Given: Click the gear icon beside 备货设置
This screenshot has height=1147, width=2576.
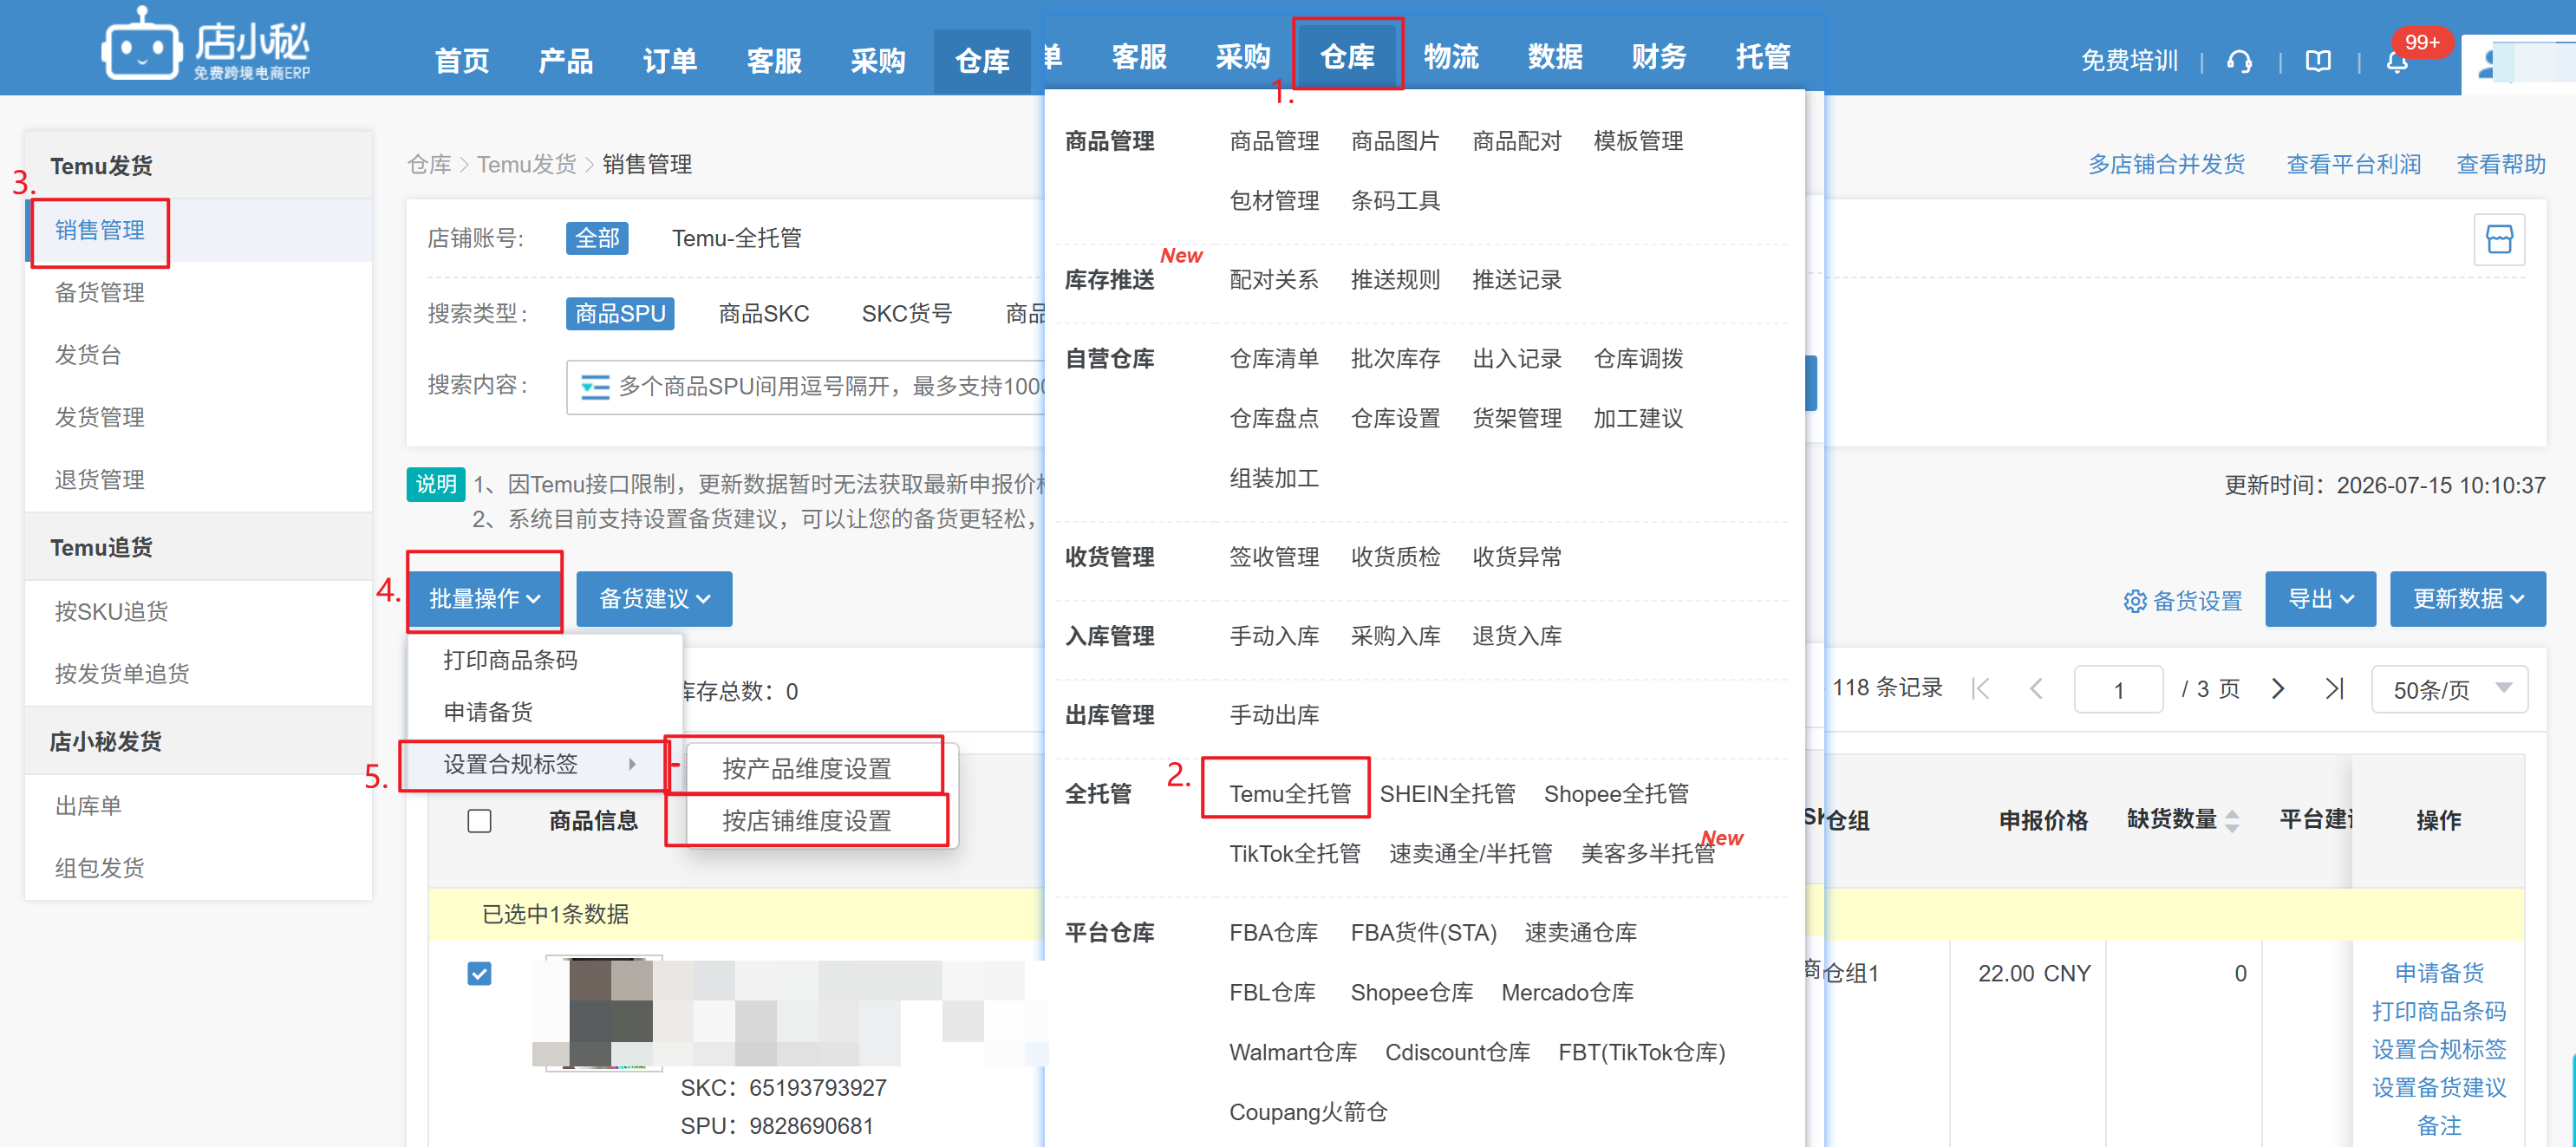Looking at the screenshot, I should (x=2134, y=600).
